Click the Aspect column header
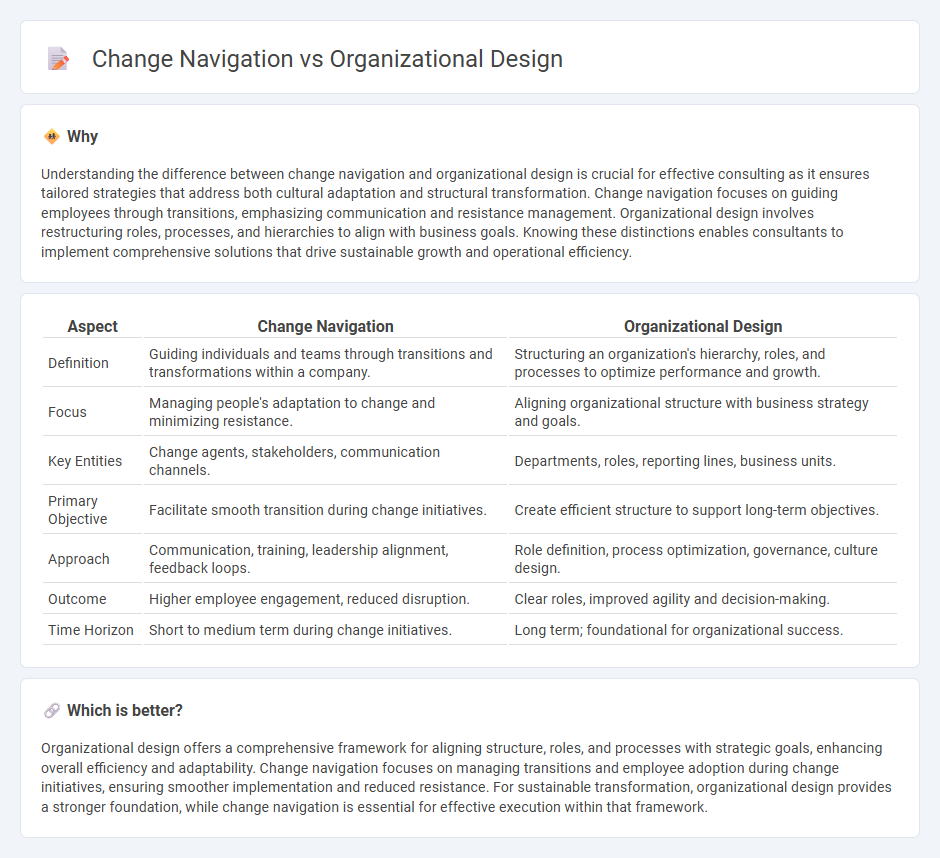The width and height of the screenshot is (940, 858). 92,326
